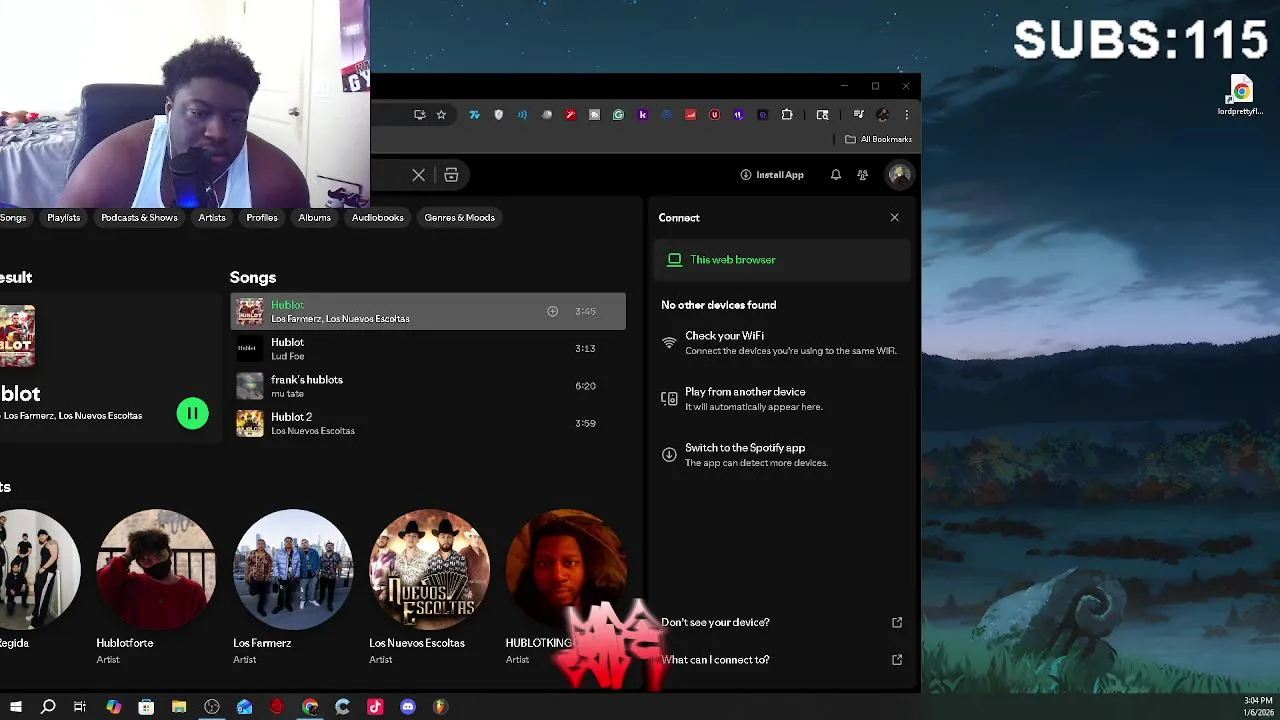Select the Audiobooks filter chip
1280x720 pixels.
click(x=377, y=217)
